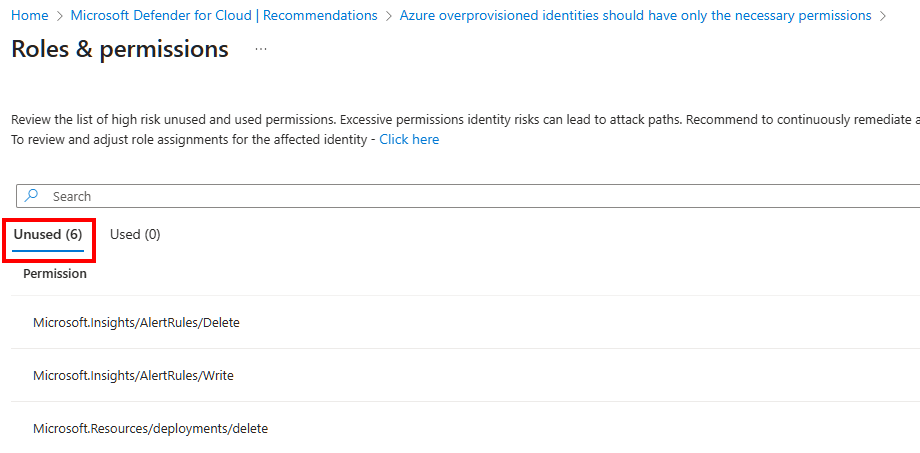
Task: Switch to the Used (0) tab
Action: pos(135,235)
